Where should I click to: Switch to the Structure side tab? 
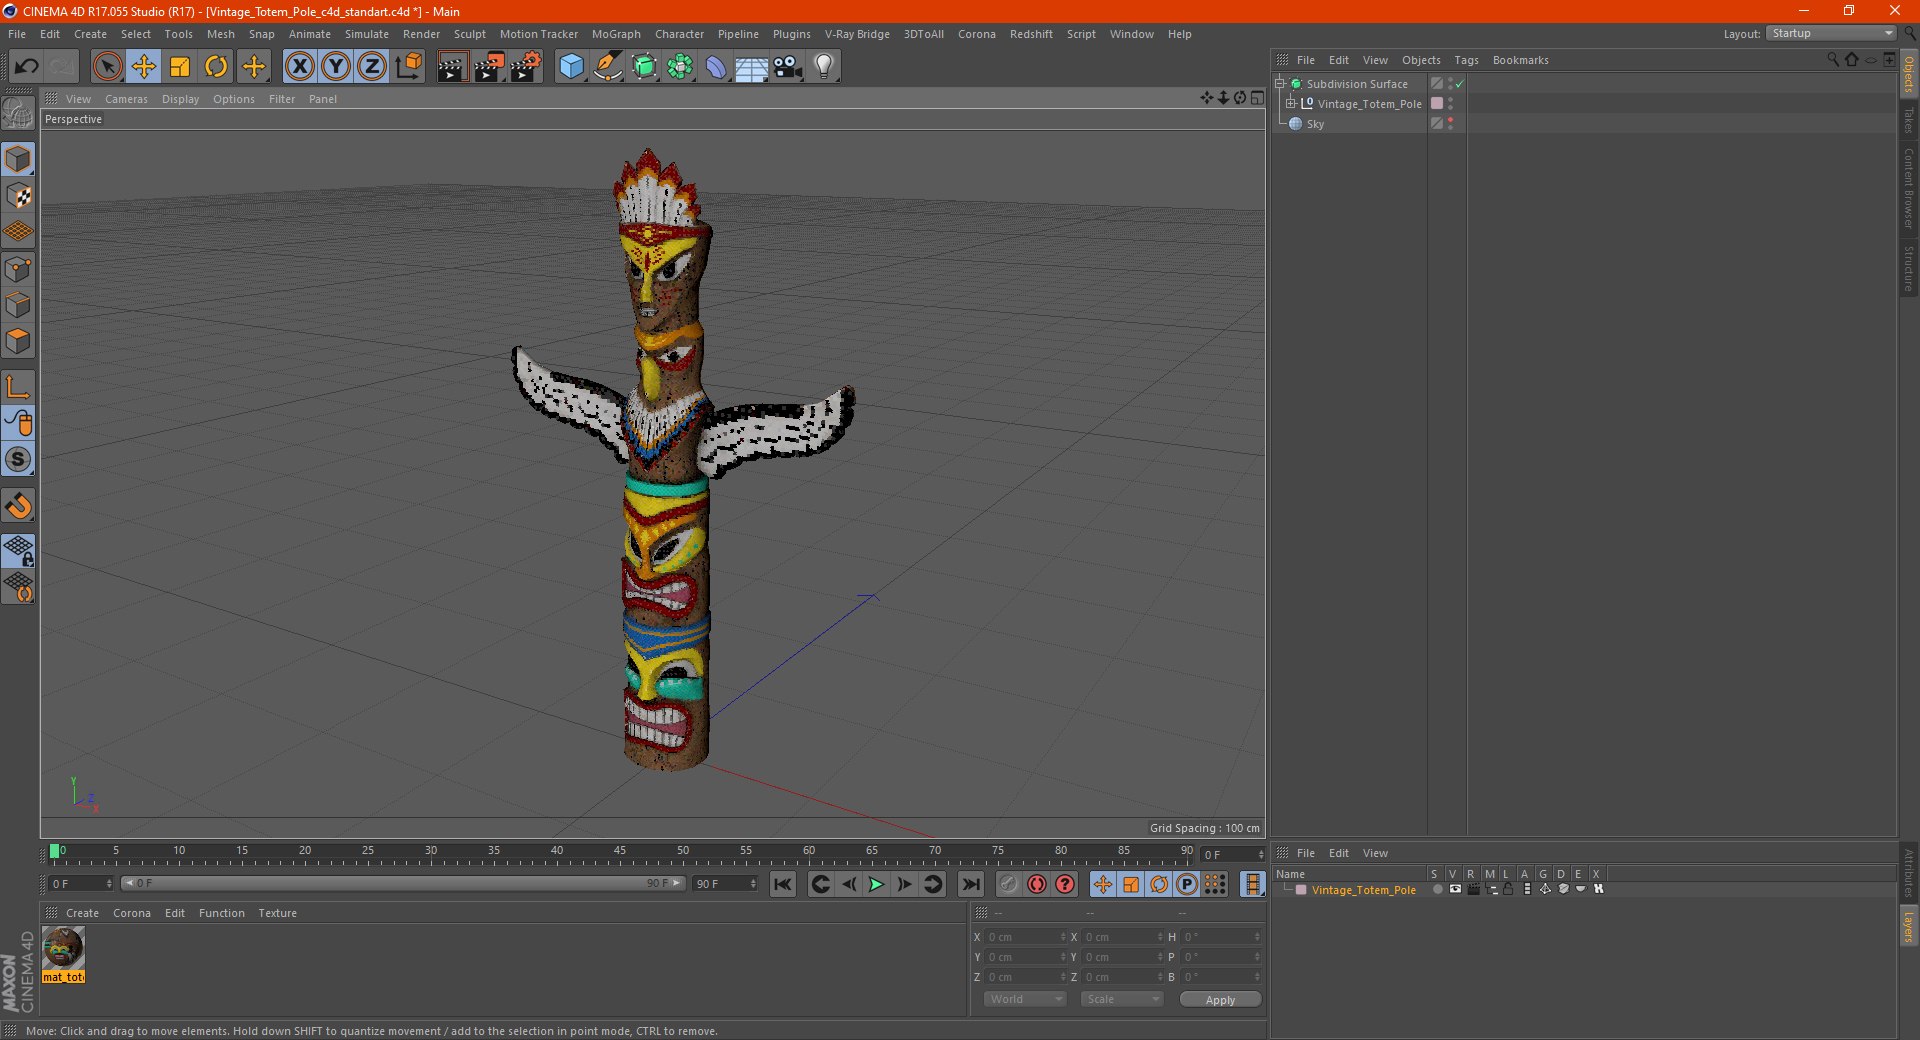point(1908,268)
